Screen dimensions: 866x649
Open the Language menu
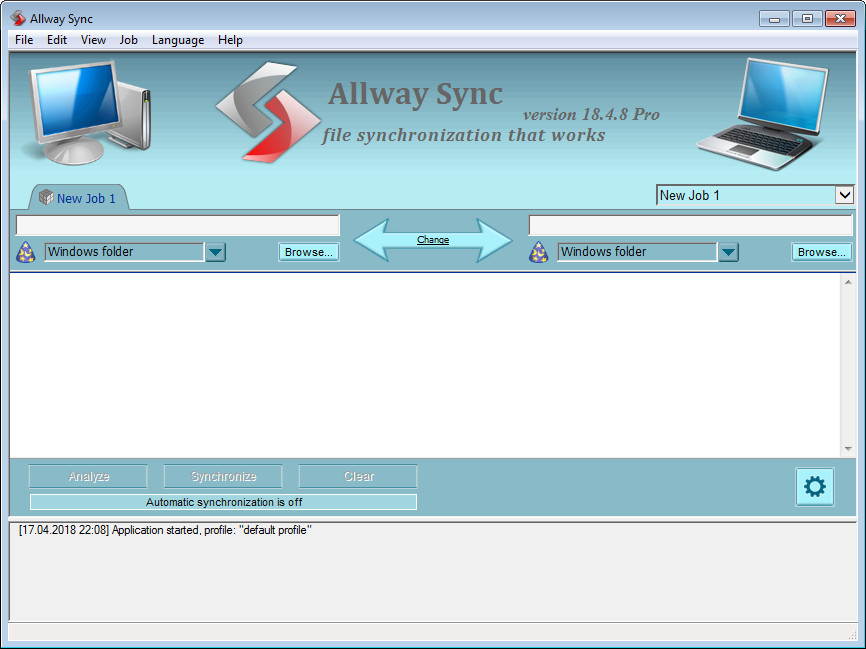(178, 40)
